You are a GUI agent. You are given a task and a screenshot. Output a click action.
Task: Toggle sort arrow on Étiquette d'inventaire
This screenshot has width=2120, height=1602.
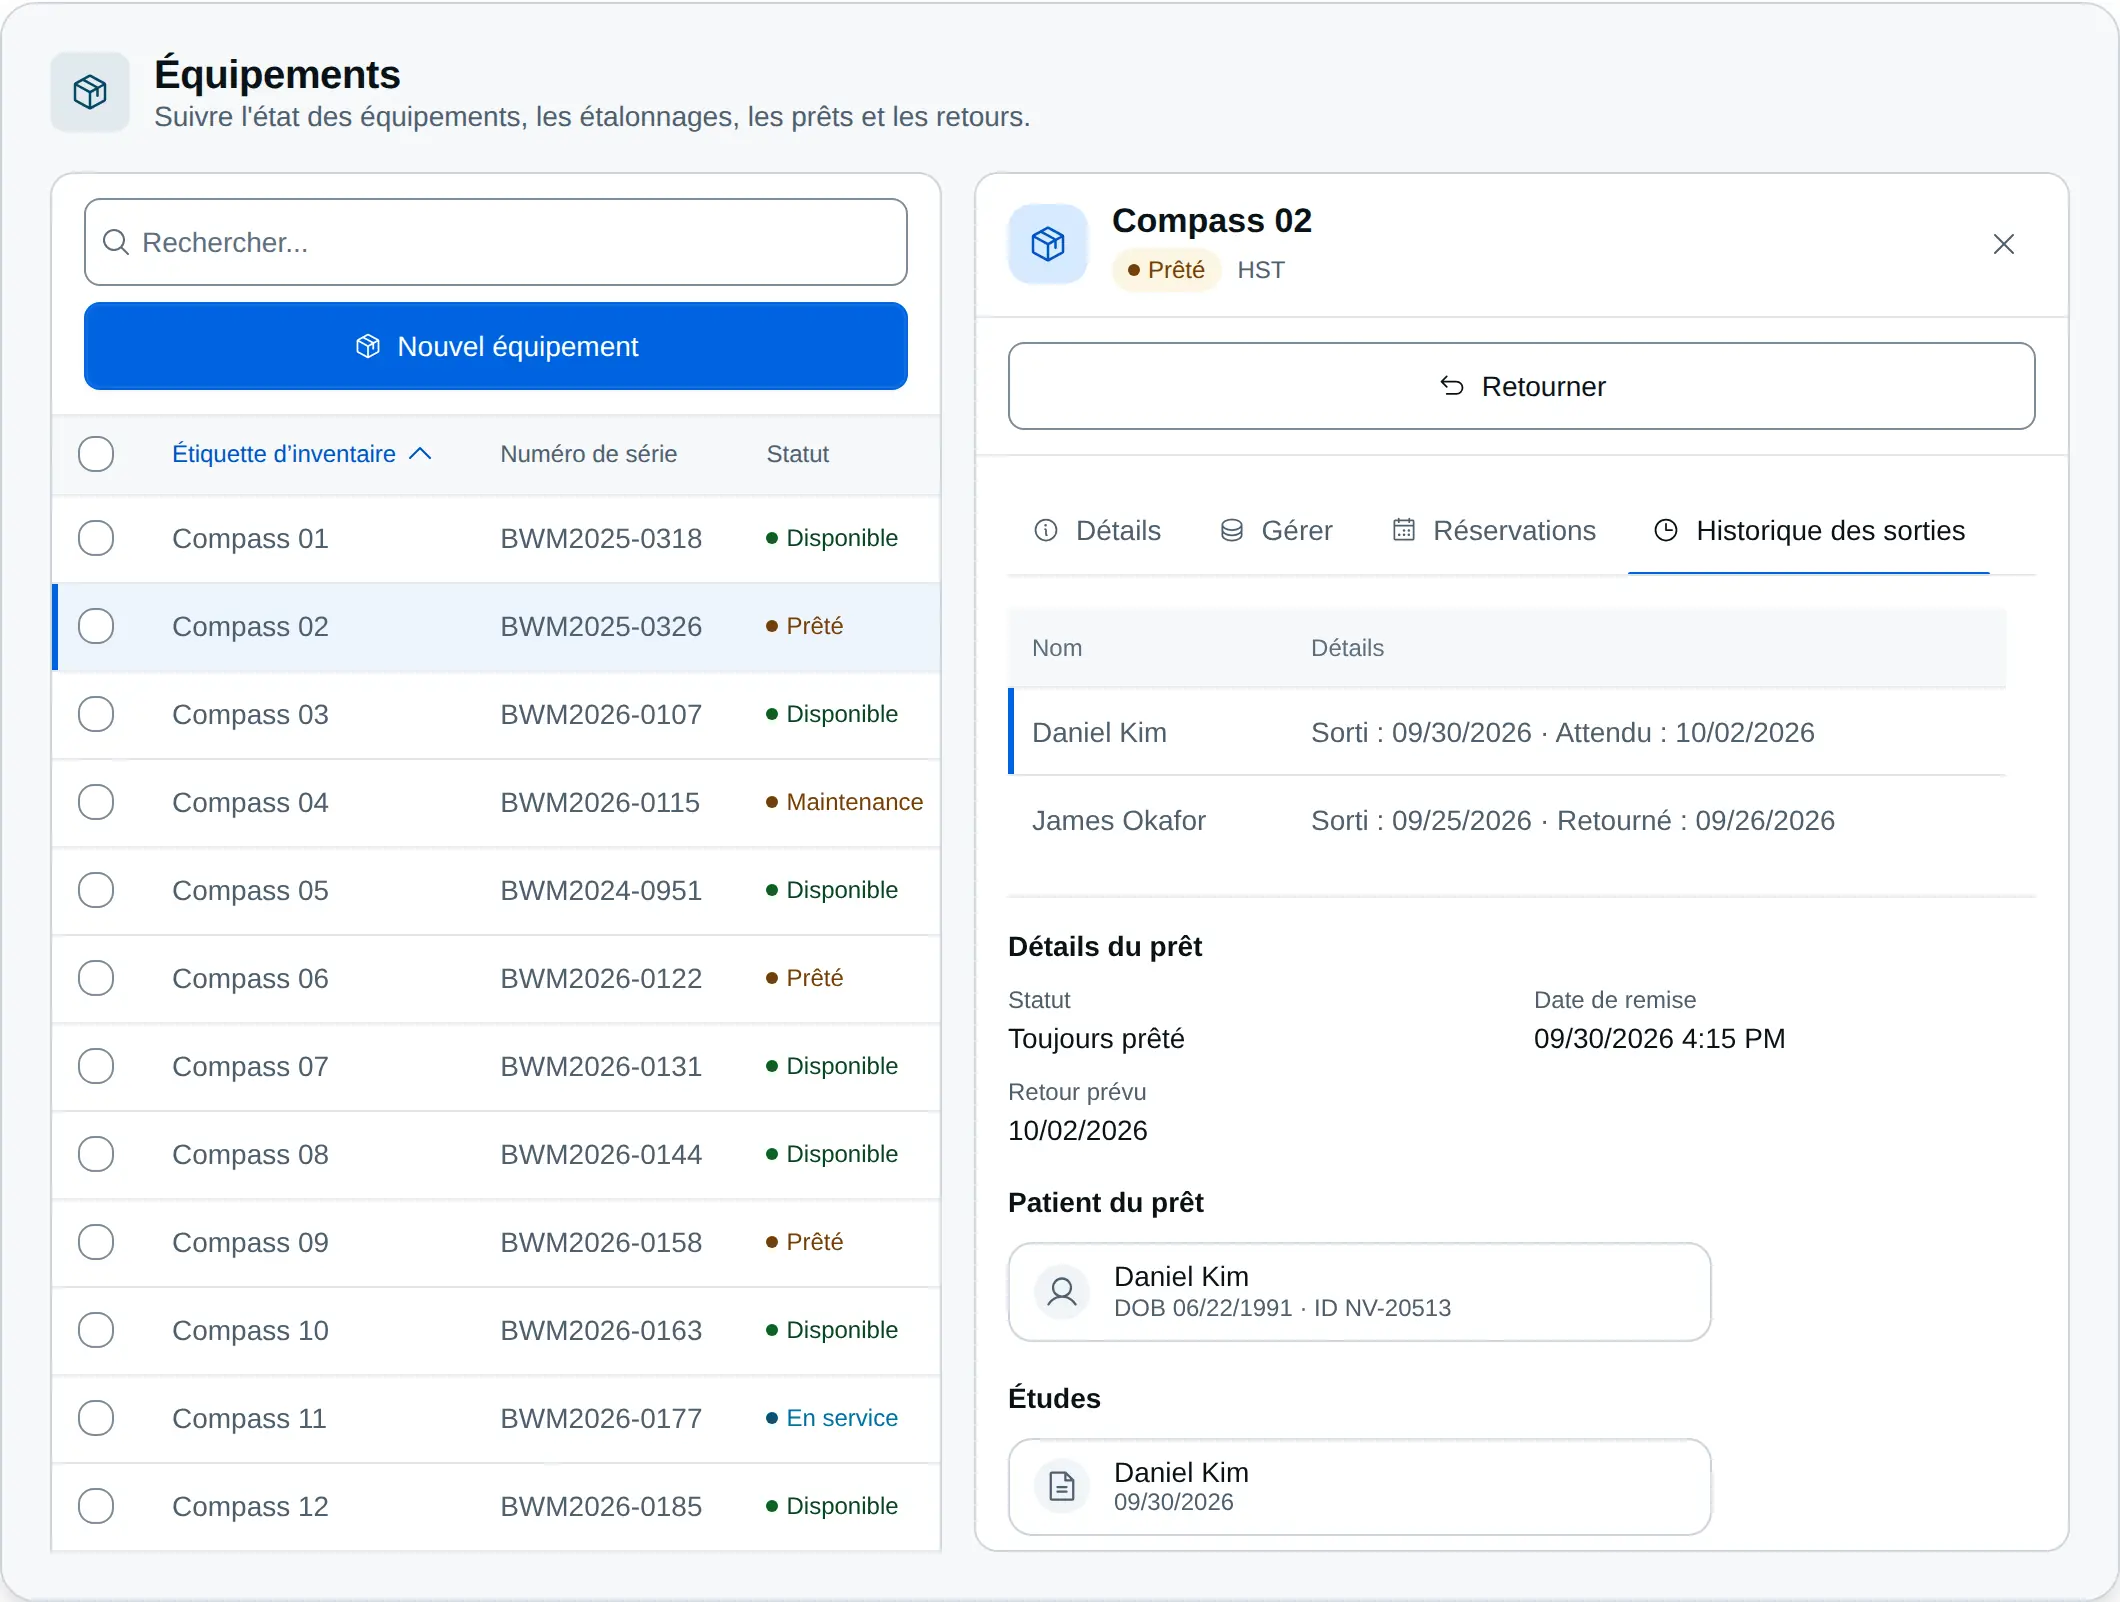pos(421,454)
